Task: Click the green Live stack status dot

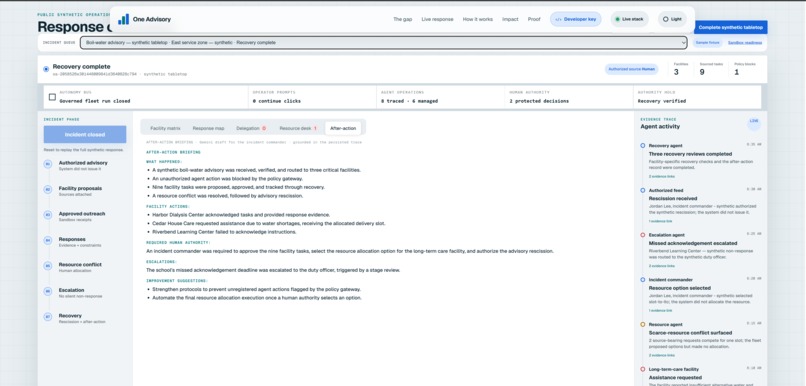Action: pos(617,19)
